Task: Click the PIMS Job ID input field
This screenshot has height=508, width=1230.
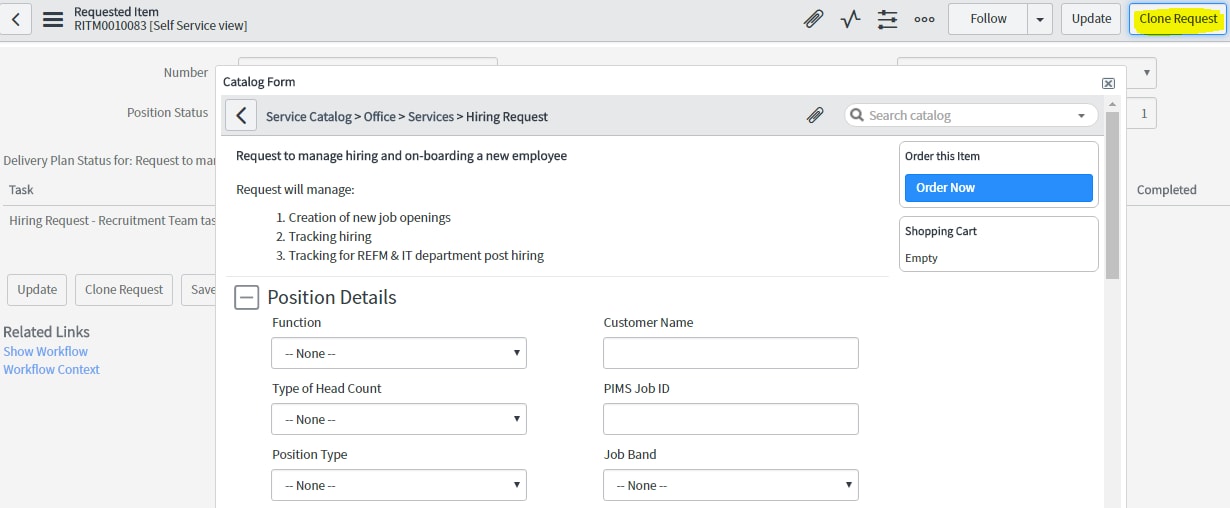Action: pyautogui.click(x=731, y=419)
